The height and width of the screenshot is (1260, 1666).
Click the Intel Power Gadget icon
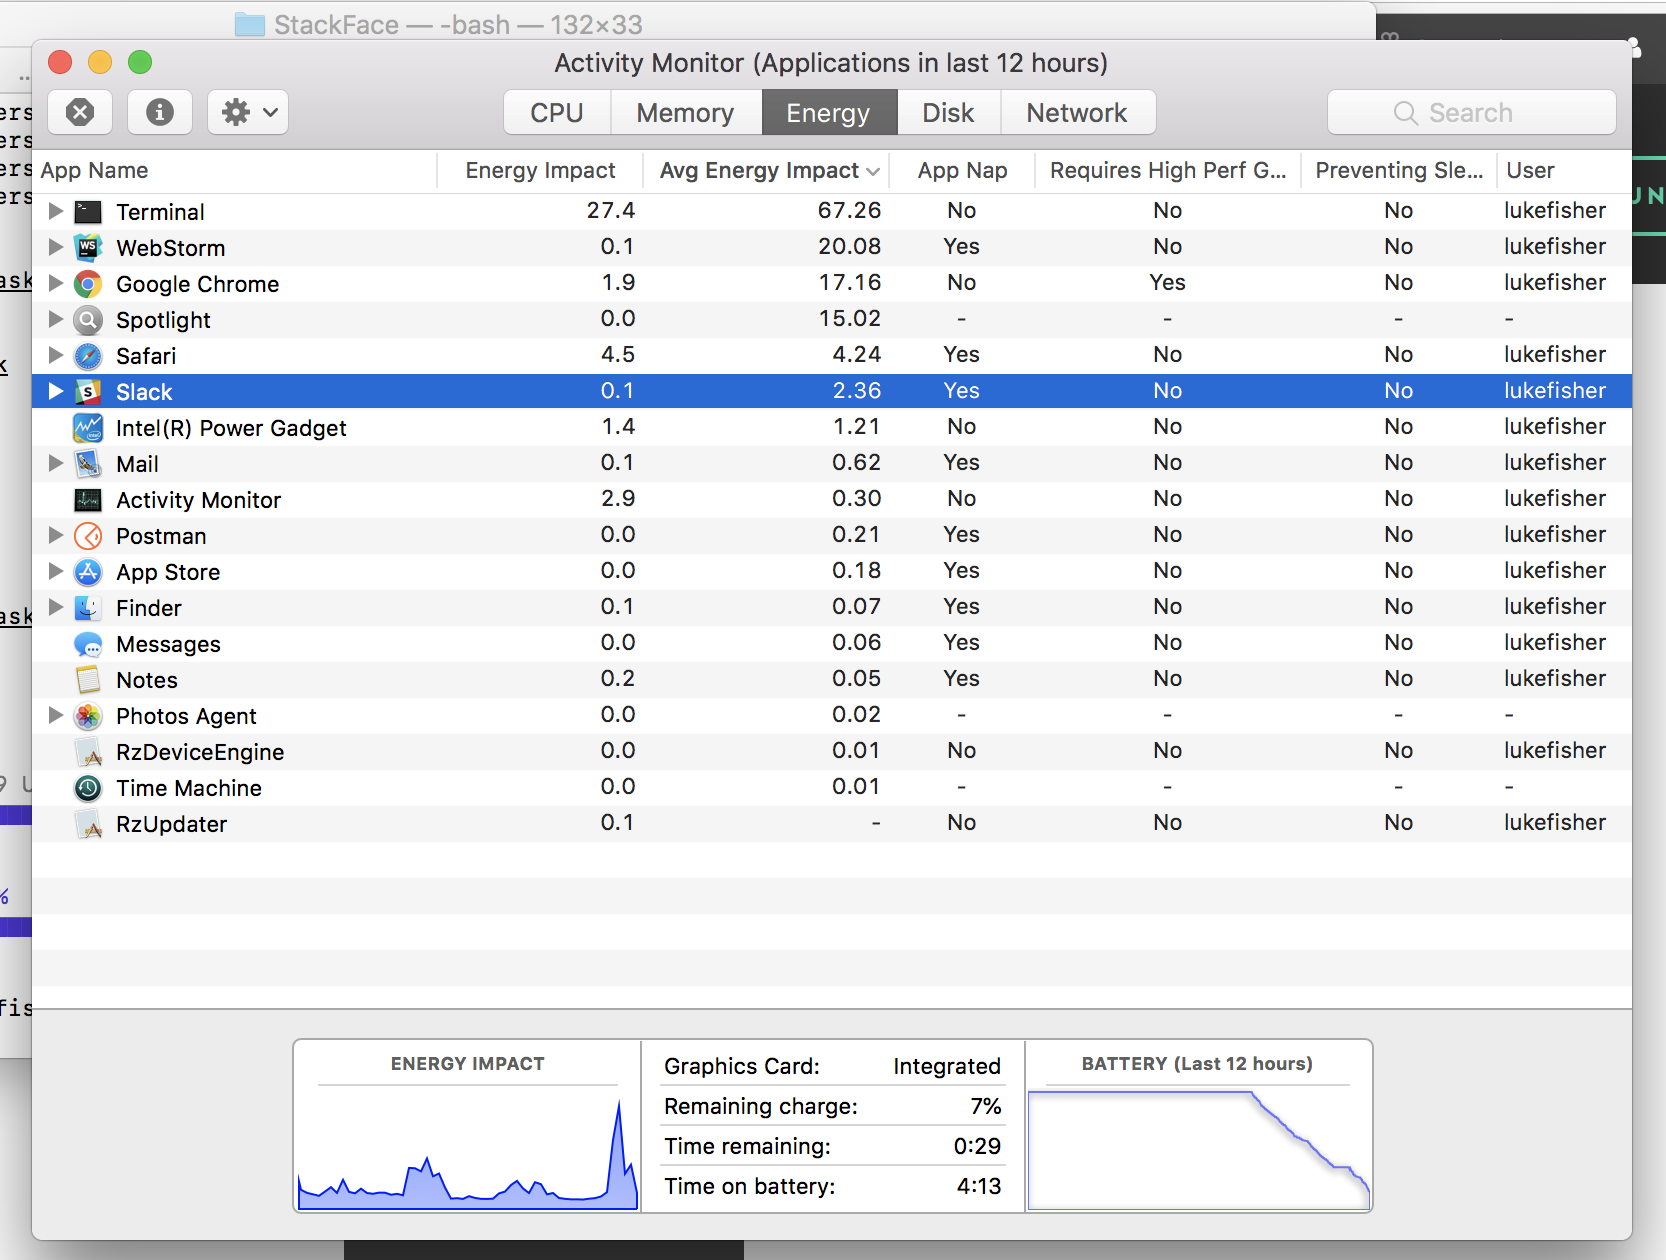[88, 428]
